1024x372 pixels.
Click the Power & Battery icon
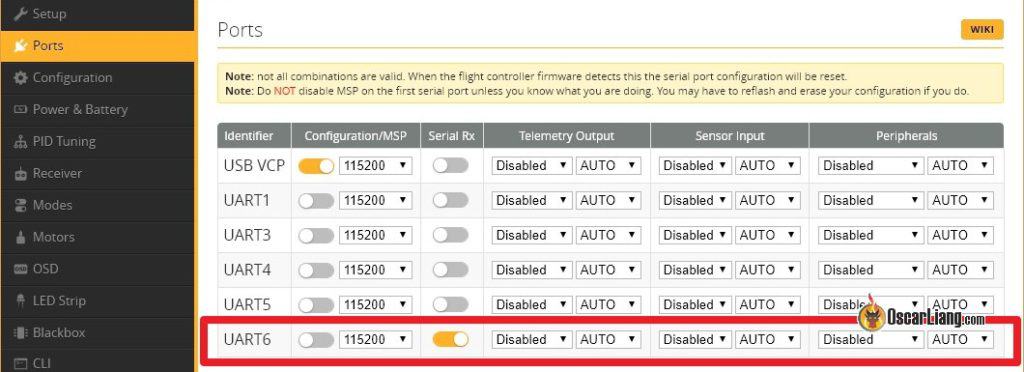pos(21,109)
